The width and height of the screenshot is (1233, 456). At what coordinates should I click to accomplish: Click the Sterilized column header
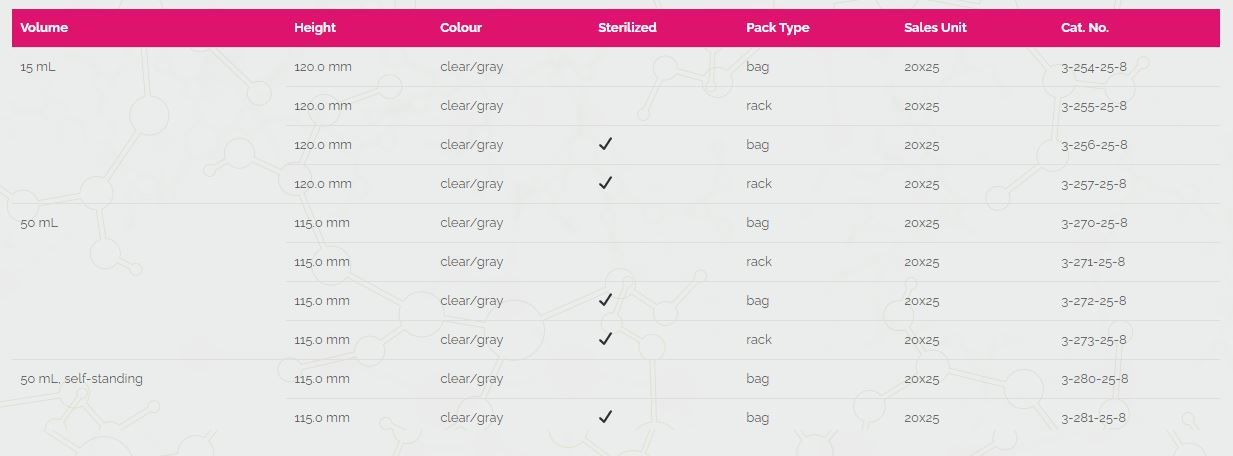pyautogui.click(x=627, y=28)
